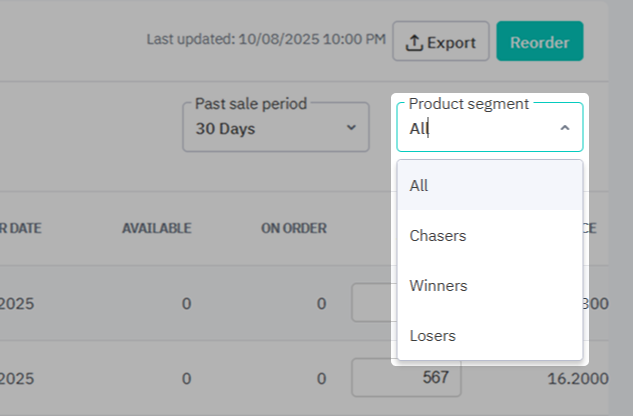
Task: Click the second row's date cell
Action: click(x=17, y=379)
